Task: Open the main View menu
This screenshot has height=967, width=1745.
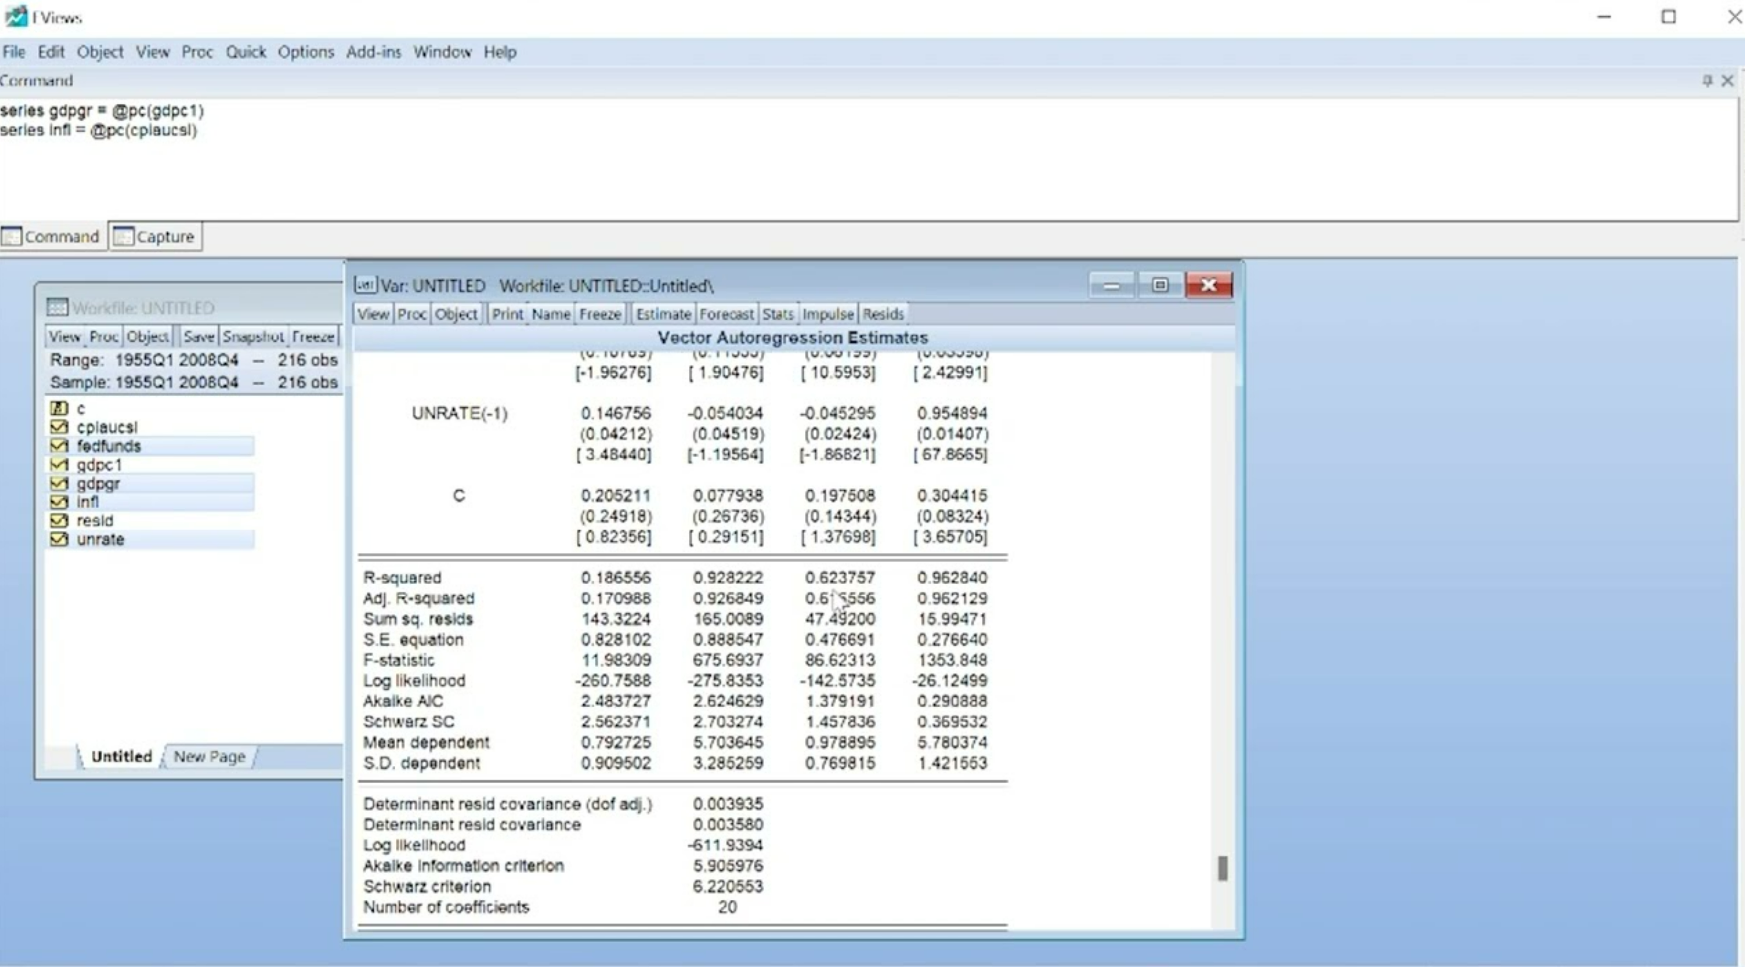Action: click(153, 52)
